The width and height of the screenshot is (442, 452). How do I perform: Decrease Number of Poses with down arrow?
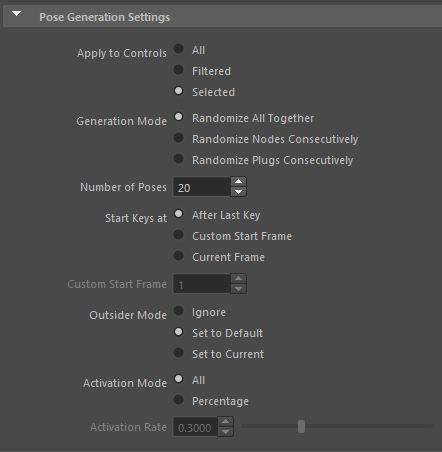coord(238,192)
